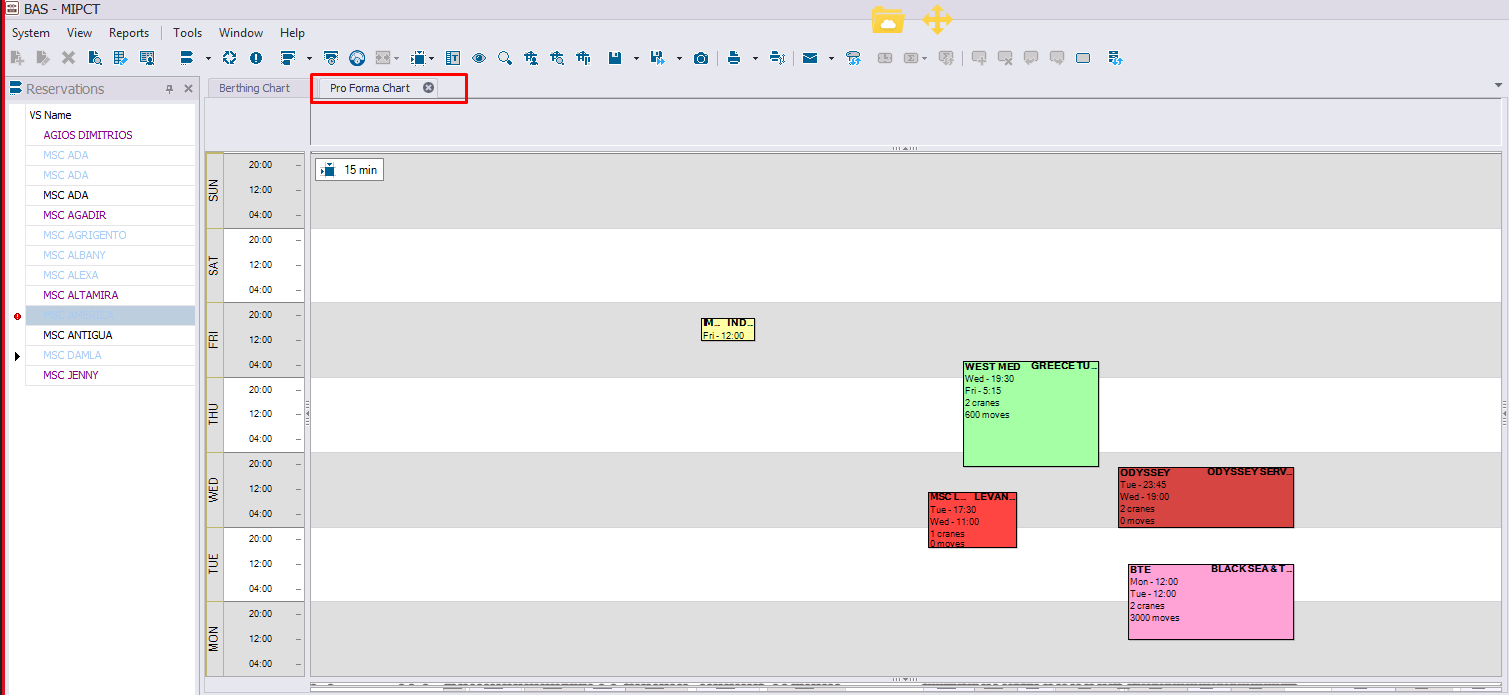
Task: Open dropdown arrow beside floppy save icon
Action: 636,58
